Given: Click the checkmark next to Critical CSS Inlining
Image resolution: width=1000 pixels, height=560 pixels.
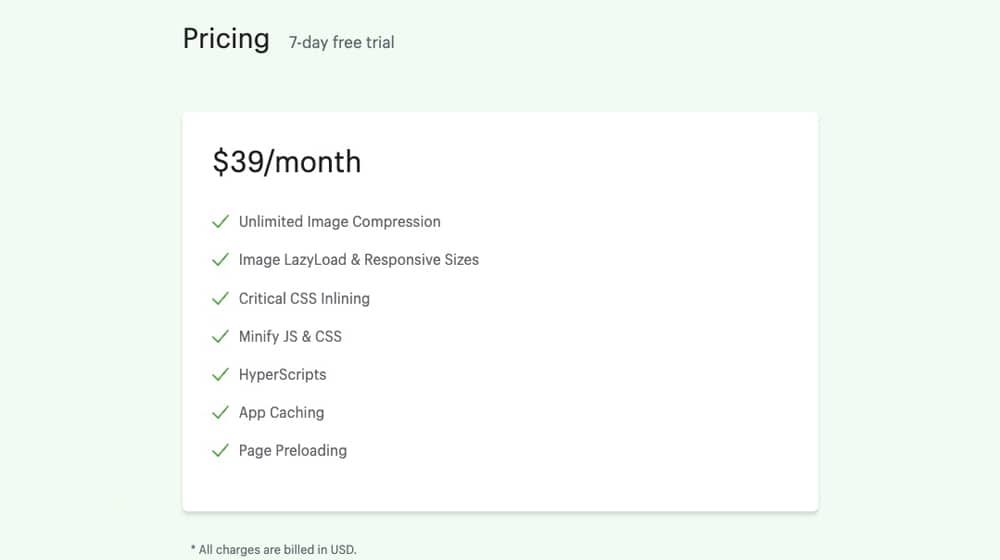Looking at the screenshot, I should 220,298.
